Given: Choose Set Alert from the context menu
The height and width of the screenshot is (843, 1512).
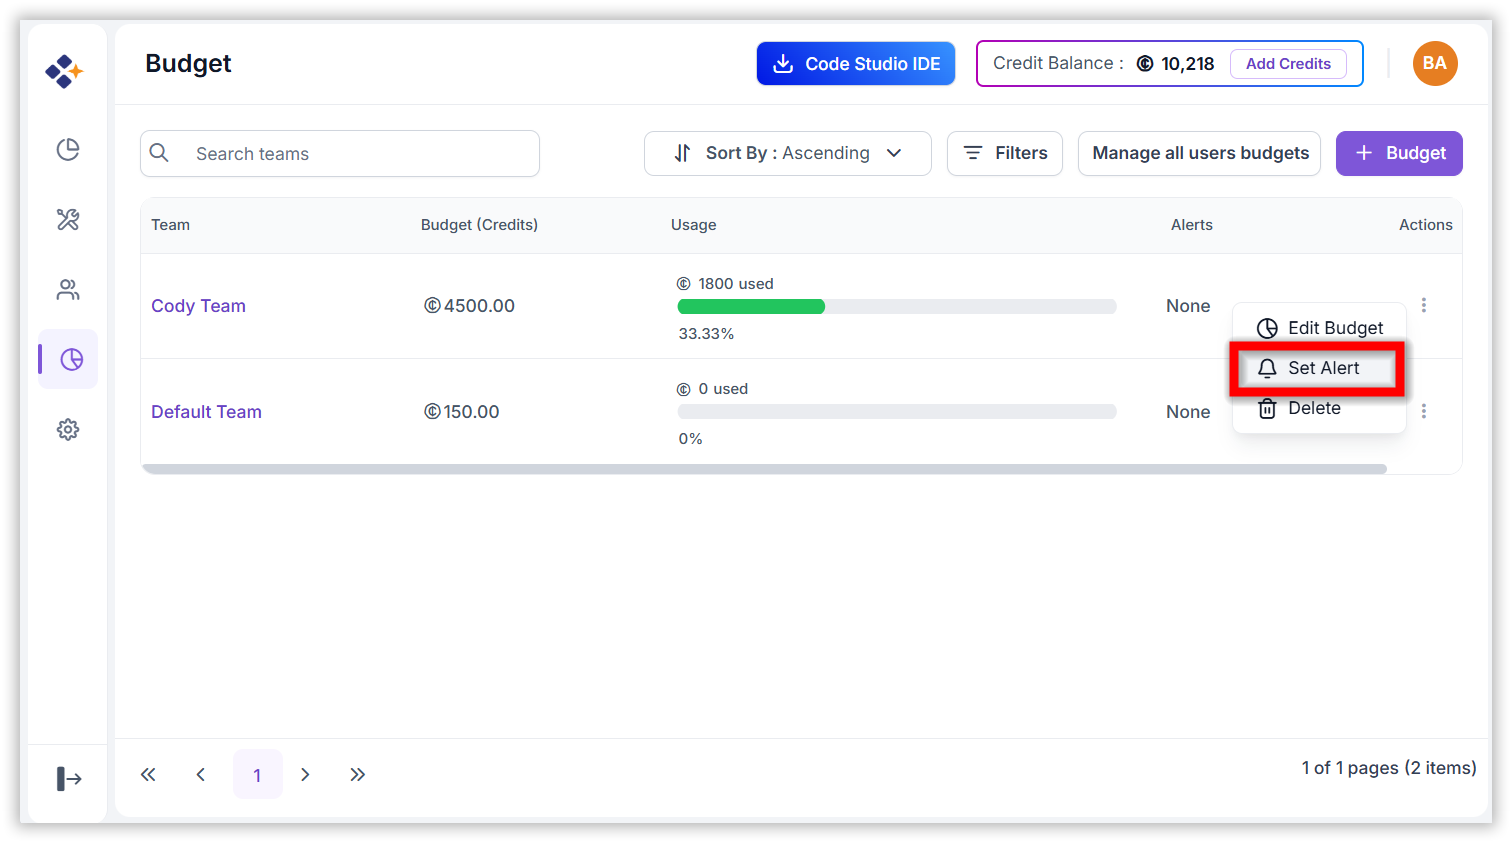Looking at the screenshot, I should pos(1318,368).
